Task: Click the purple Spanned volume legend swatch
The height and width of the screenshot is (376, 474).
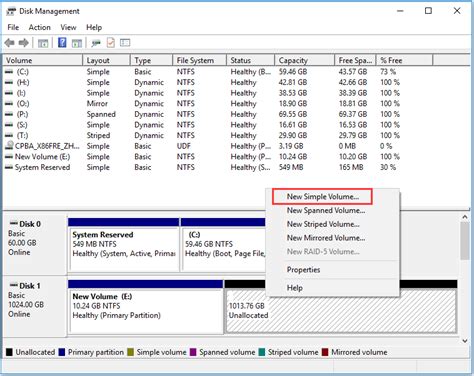Action: click(x=193, y=352)
